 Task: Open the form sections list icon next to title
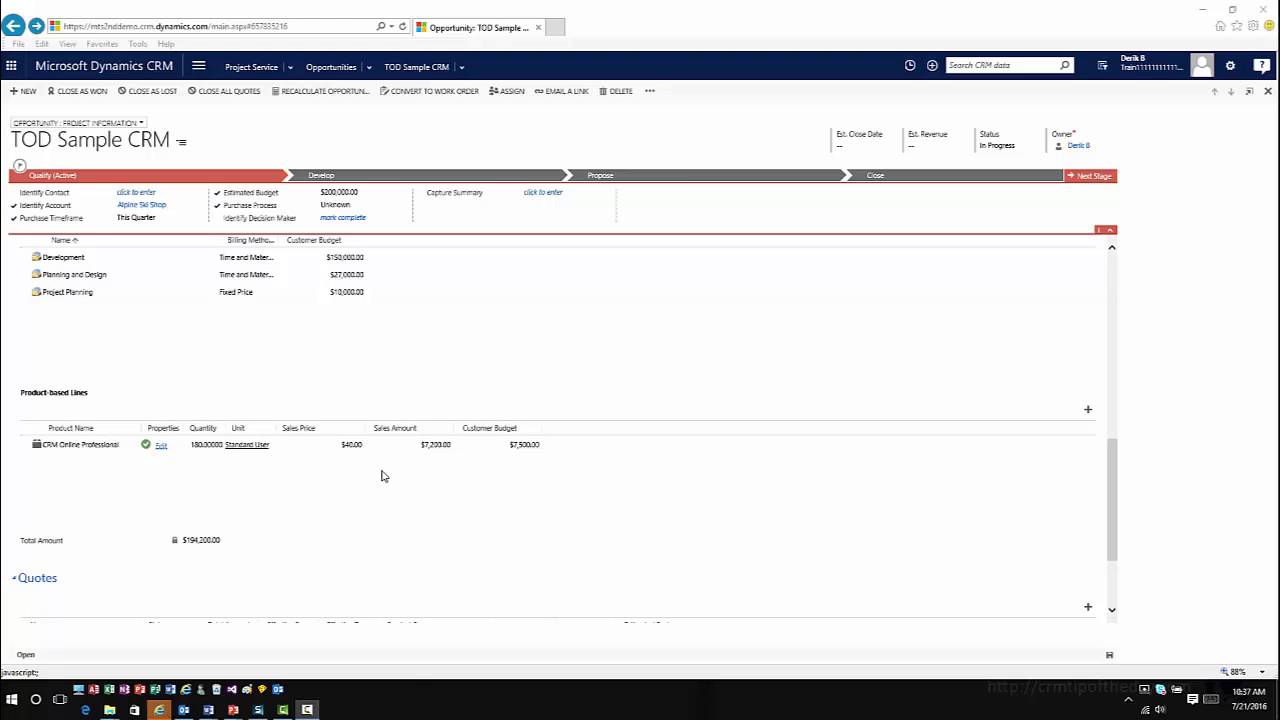coord(181,142)
